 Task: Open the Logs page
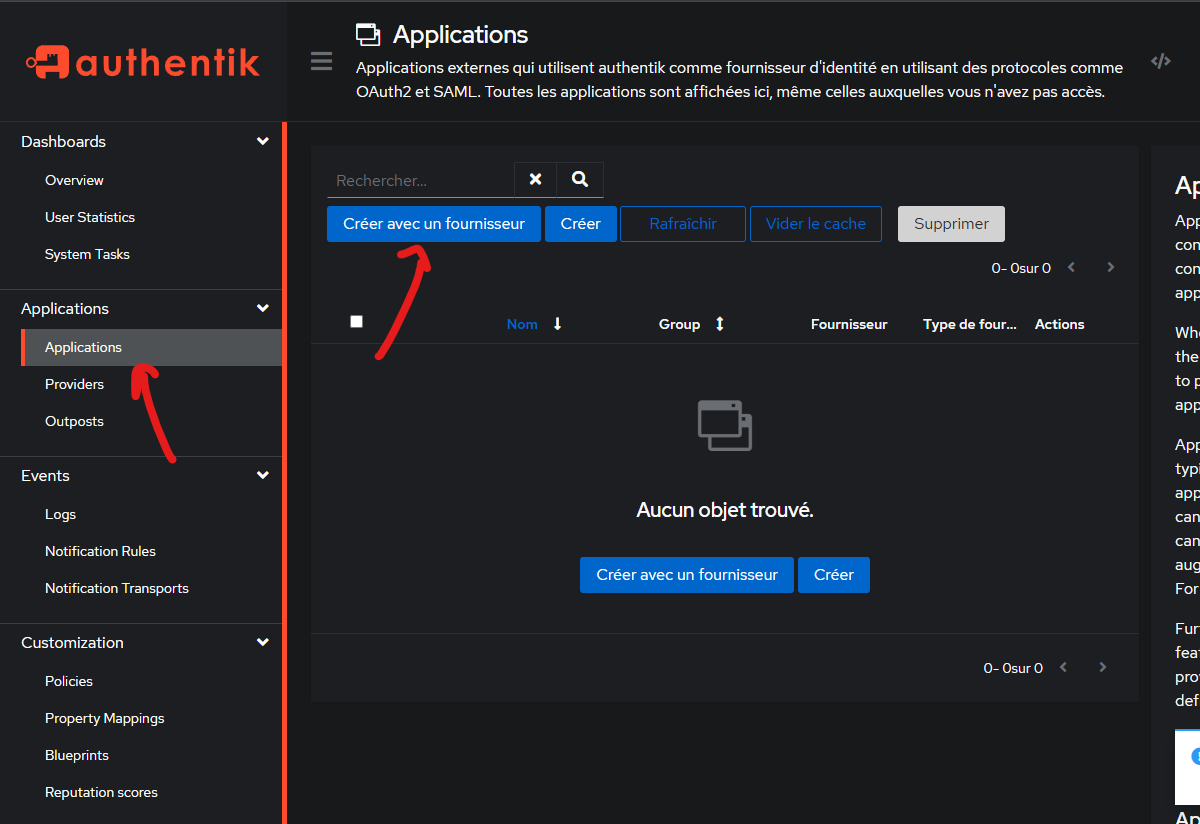point(60,514)
